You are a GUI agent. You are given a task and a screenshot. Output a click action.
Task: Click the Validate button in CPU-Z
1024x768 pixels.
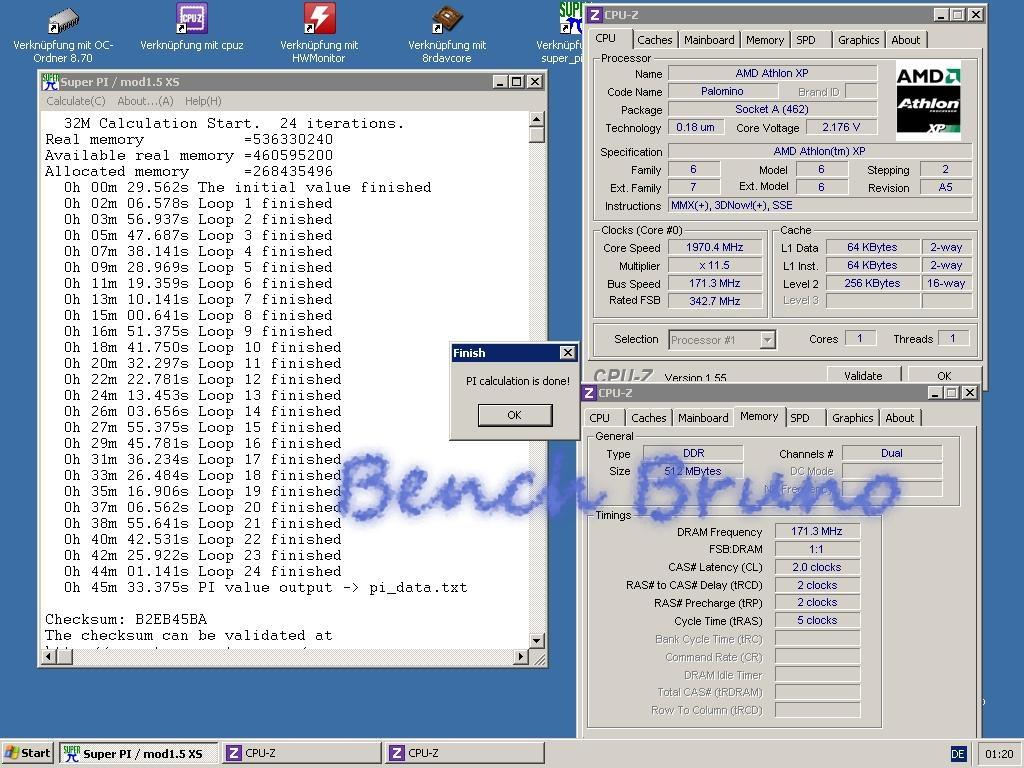863,376
